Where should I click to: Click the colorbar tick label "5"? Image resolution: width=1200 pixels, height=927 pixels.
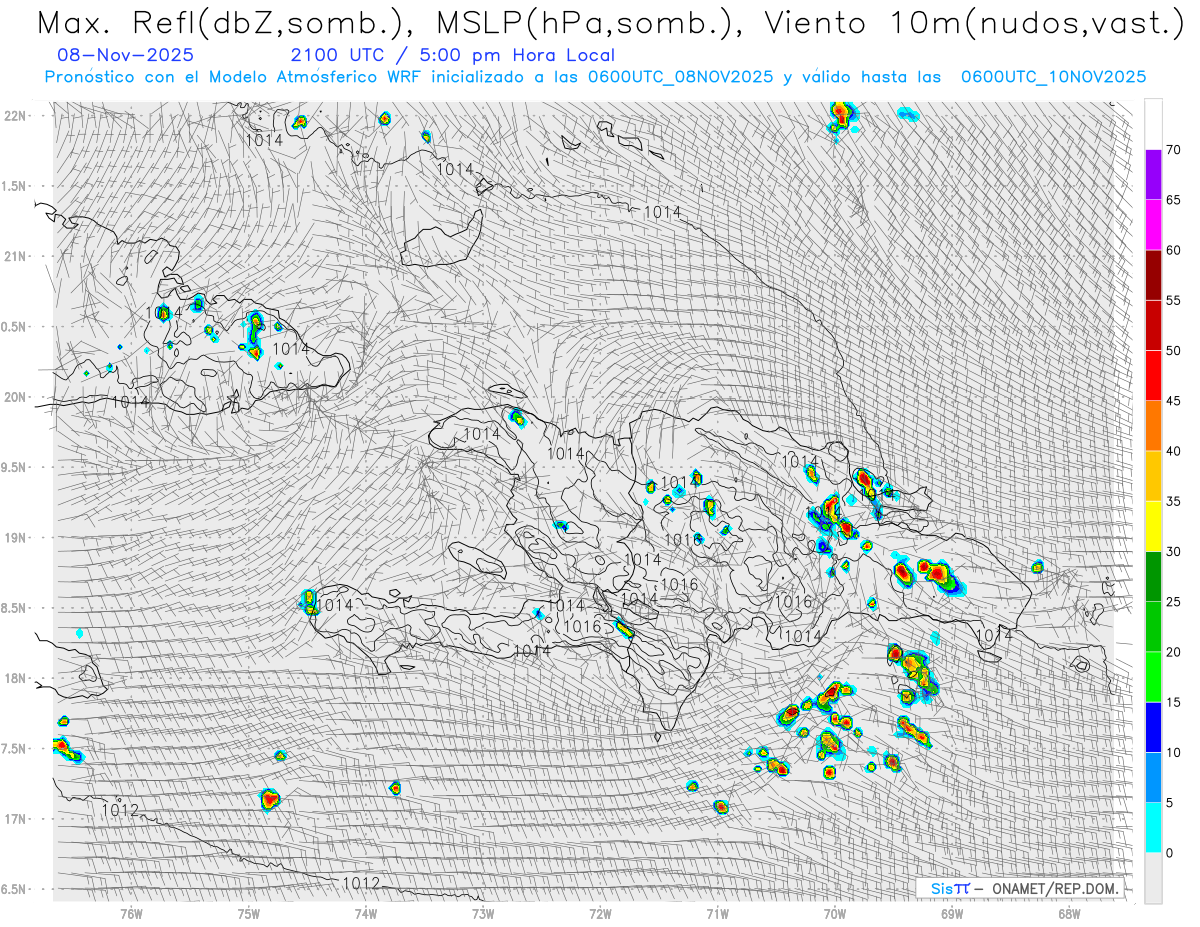tap(1169, 802)
